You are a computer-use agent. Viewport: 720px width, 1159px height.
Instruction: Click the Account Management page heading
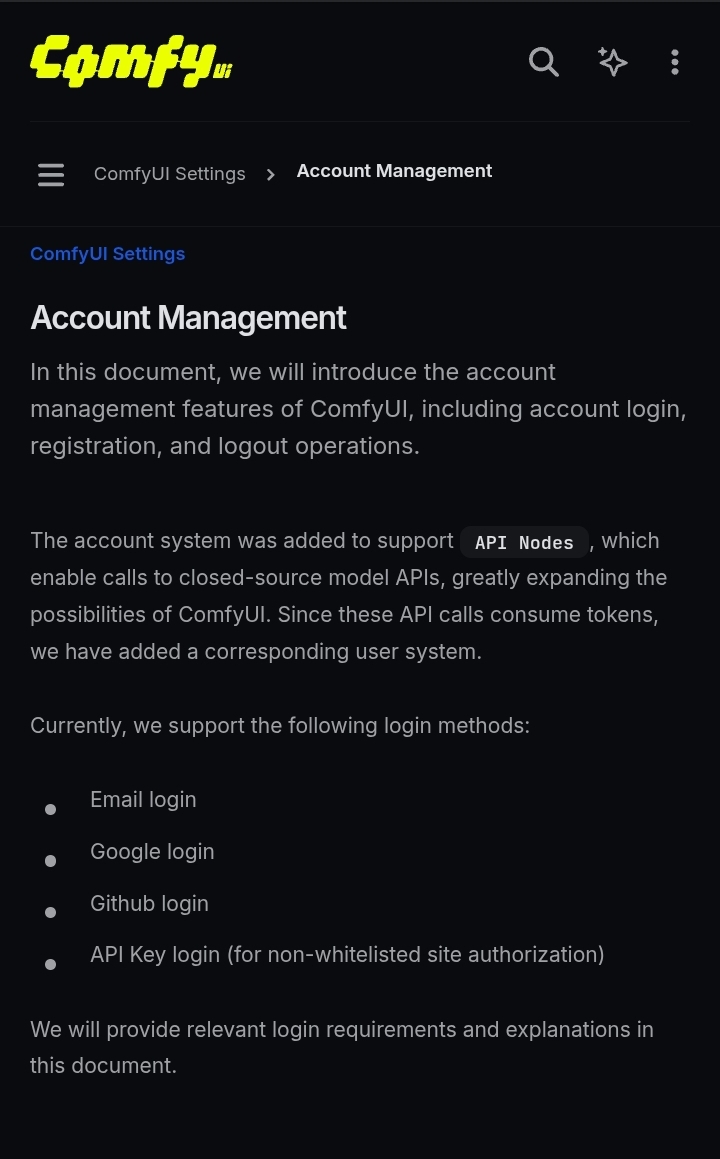[x=188, y=318]
